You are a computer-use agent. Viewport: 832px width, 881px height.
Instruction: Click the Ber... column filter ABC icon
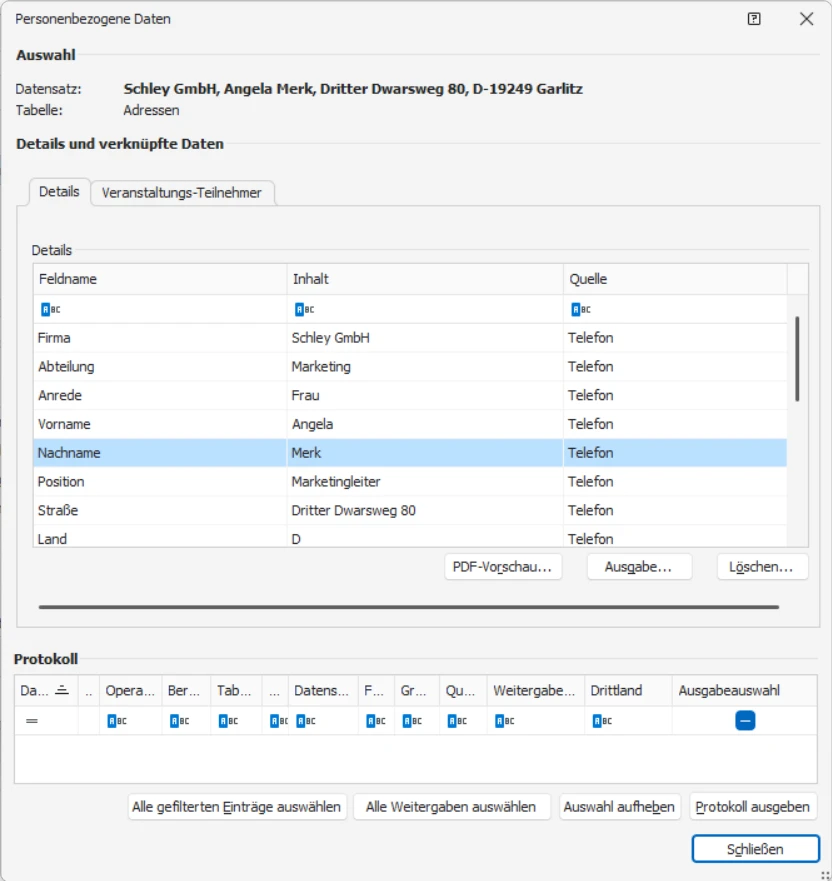pos(179,721)
